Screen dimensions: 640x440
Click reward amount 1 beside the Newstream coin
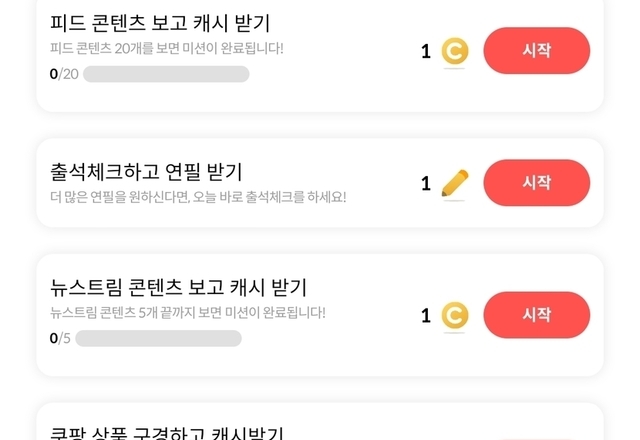[426, 316]
